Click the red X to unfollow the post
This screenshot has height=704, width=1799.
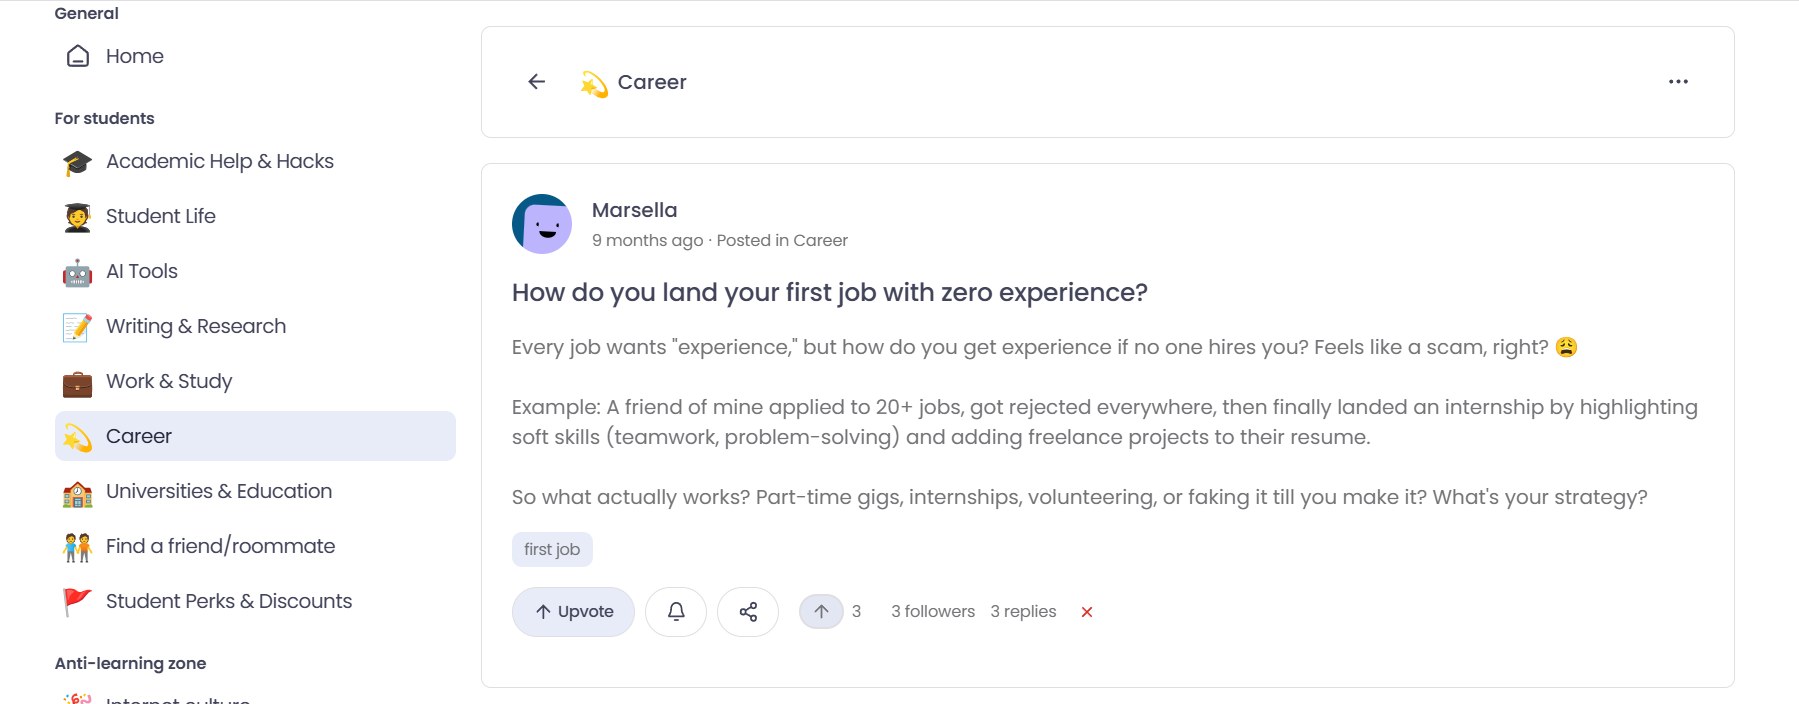pos(1087,612)
